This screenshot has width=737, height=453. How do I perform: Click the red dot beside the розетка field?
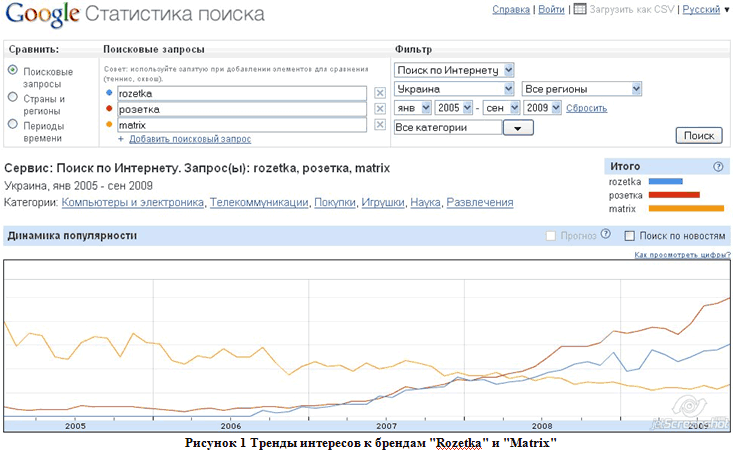pos(109,109)
